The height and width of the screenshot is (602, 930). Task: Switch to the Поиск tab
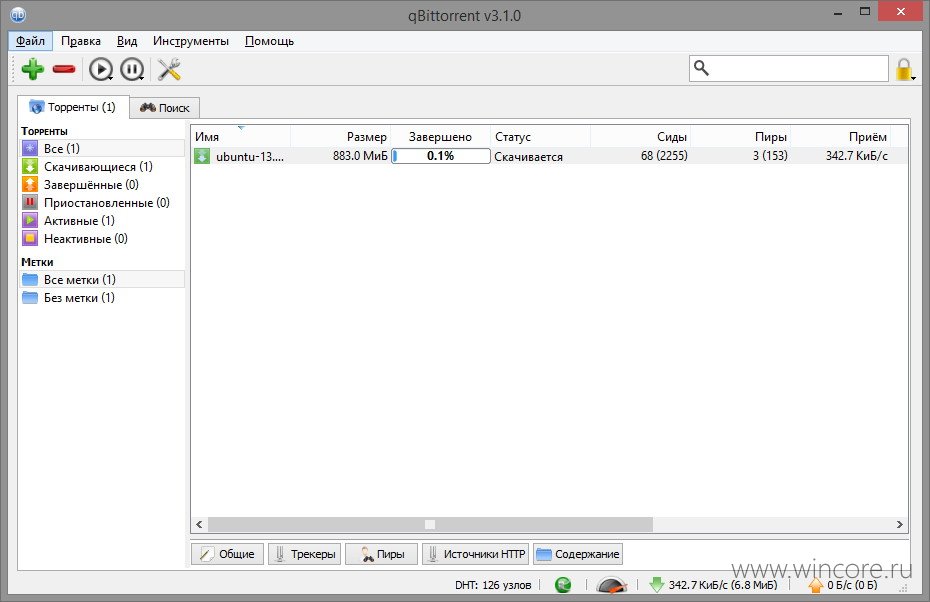[164, 108]
